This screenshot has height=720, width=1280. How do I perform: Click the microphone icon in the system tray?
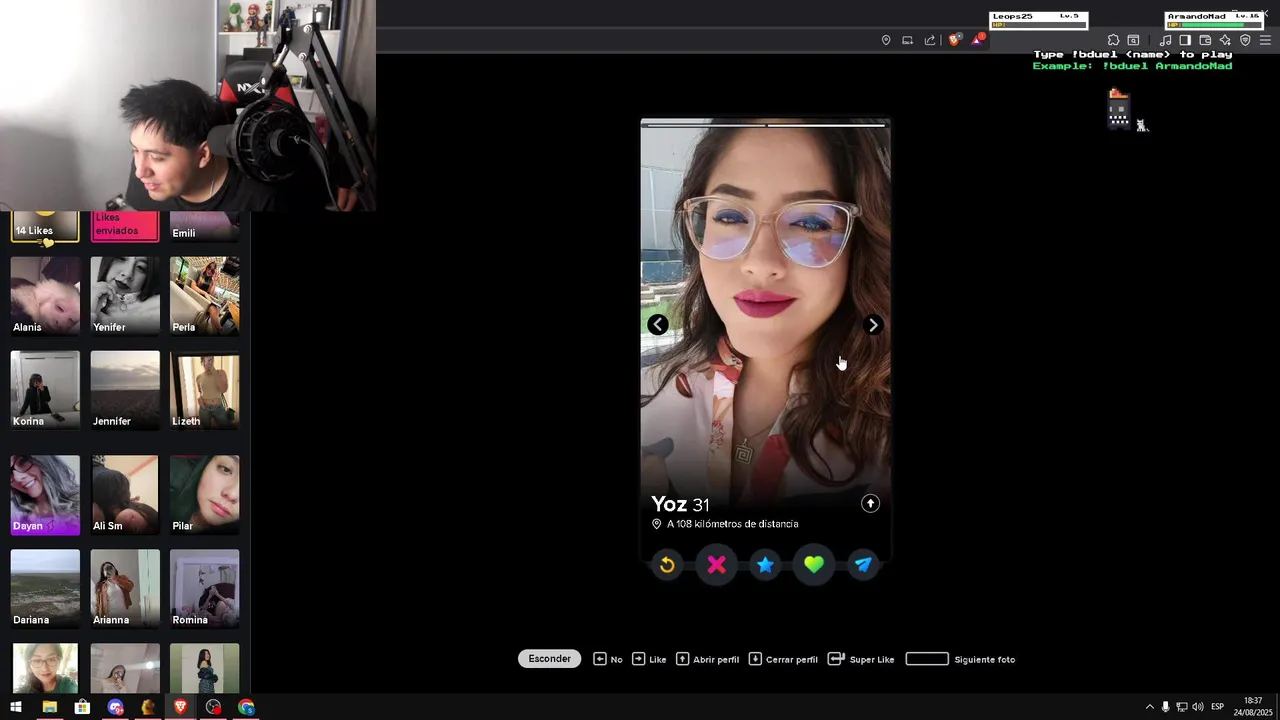click(1165, 707)
